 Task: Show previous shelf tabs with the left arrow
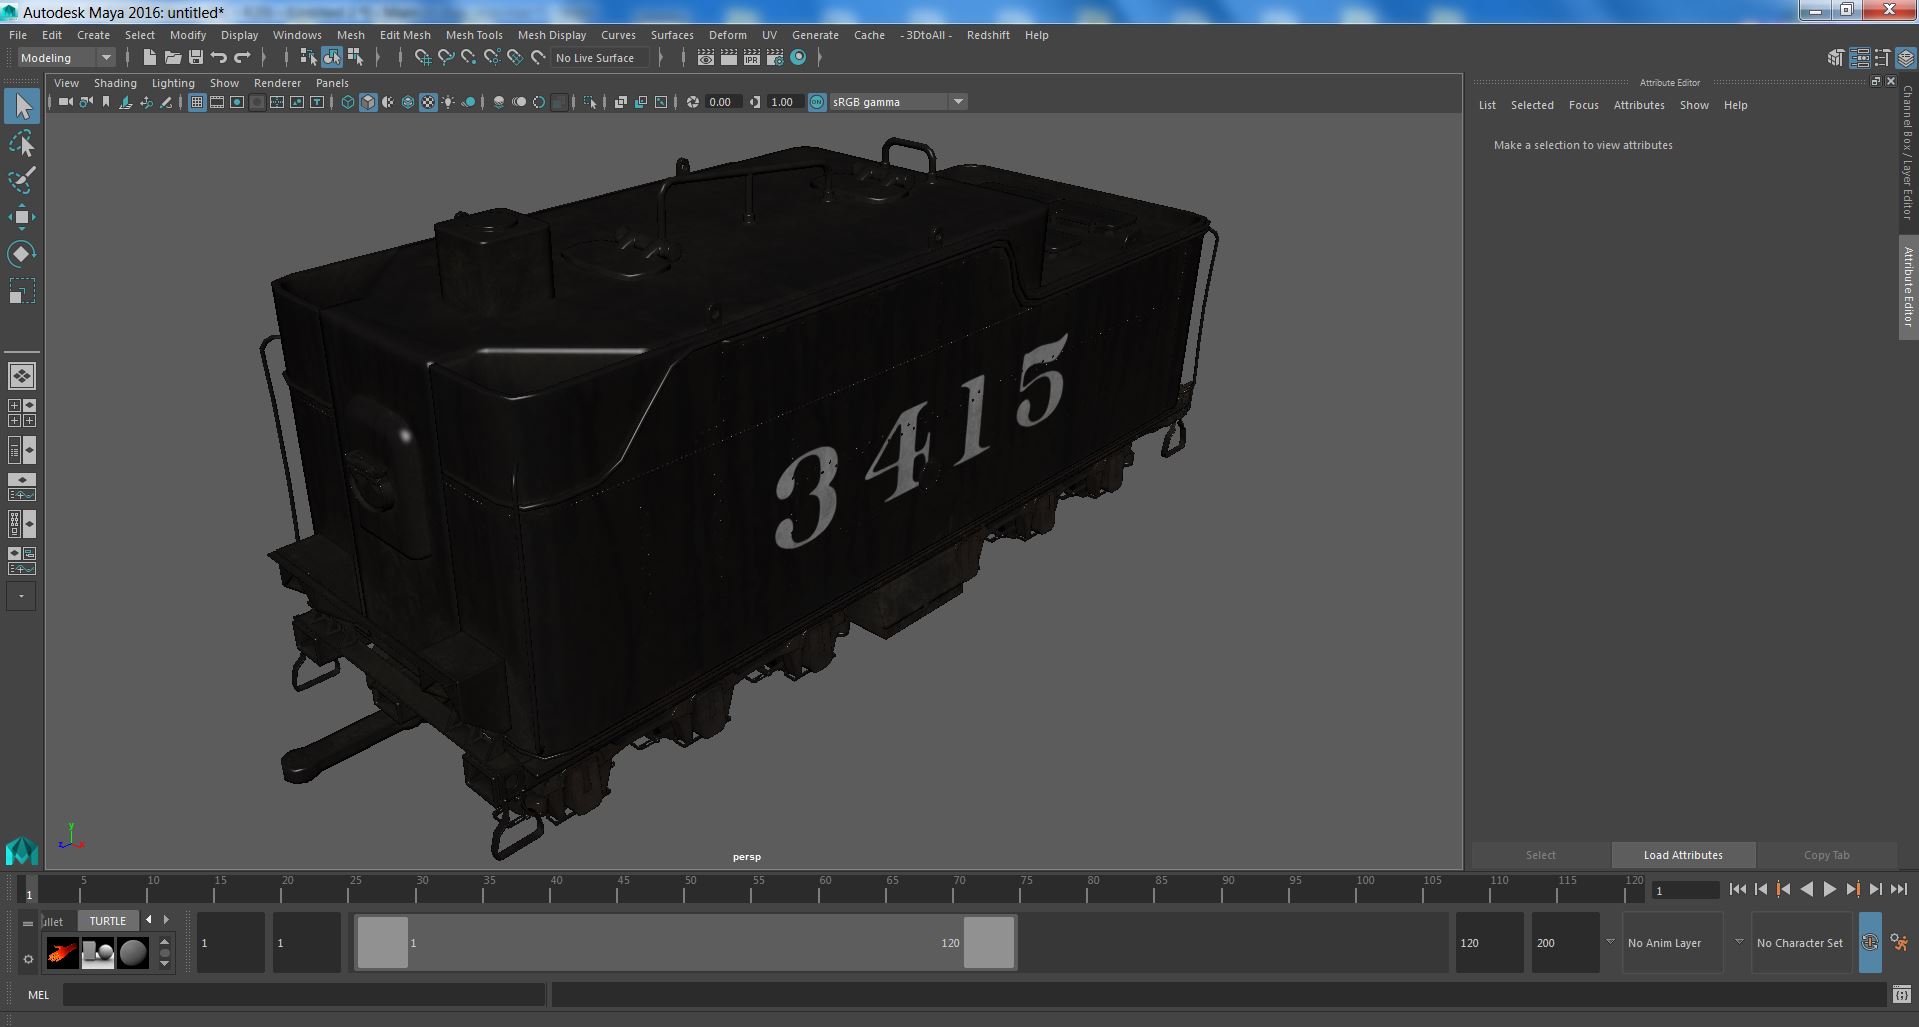[x=149, y=920]
